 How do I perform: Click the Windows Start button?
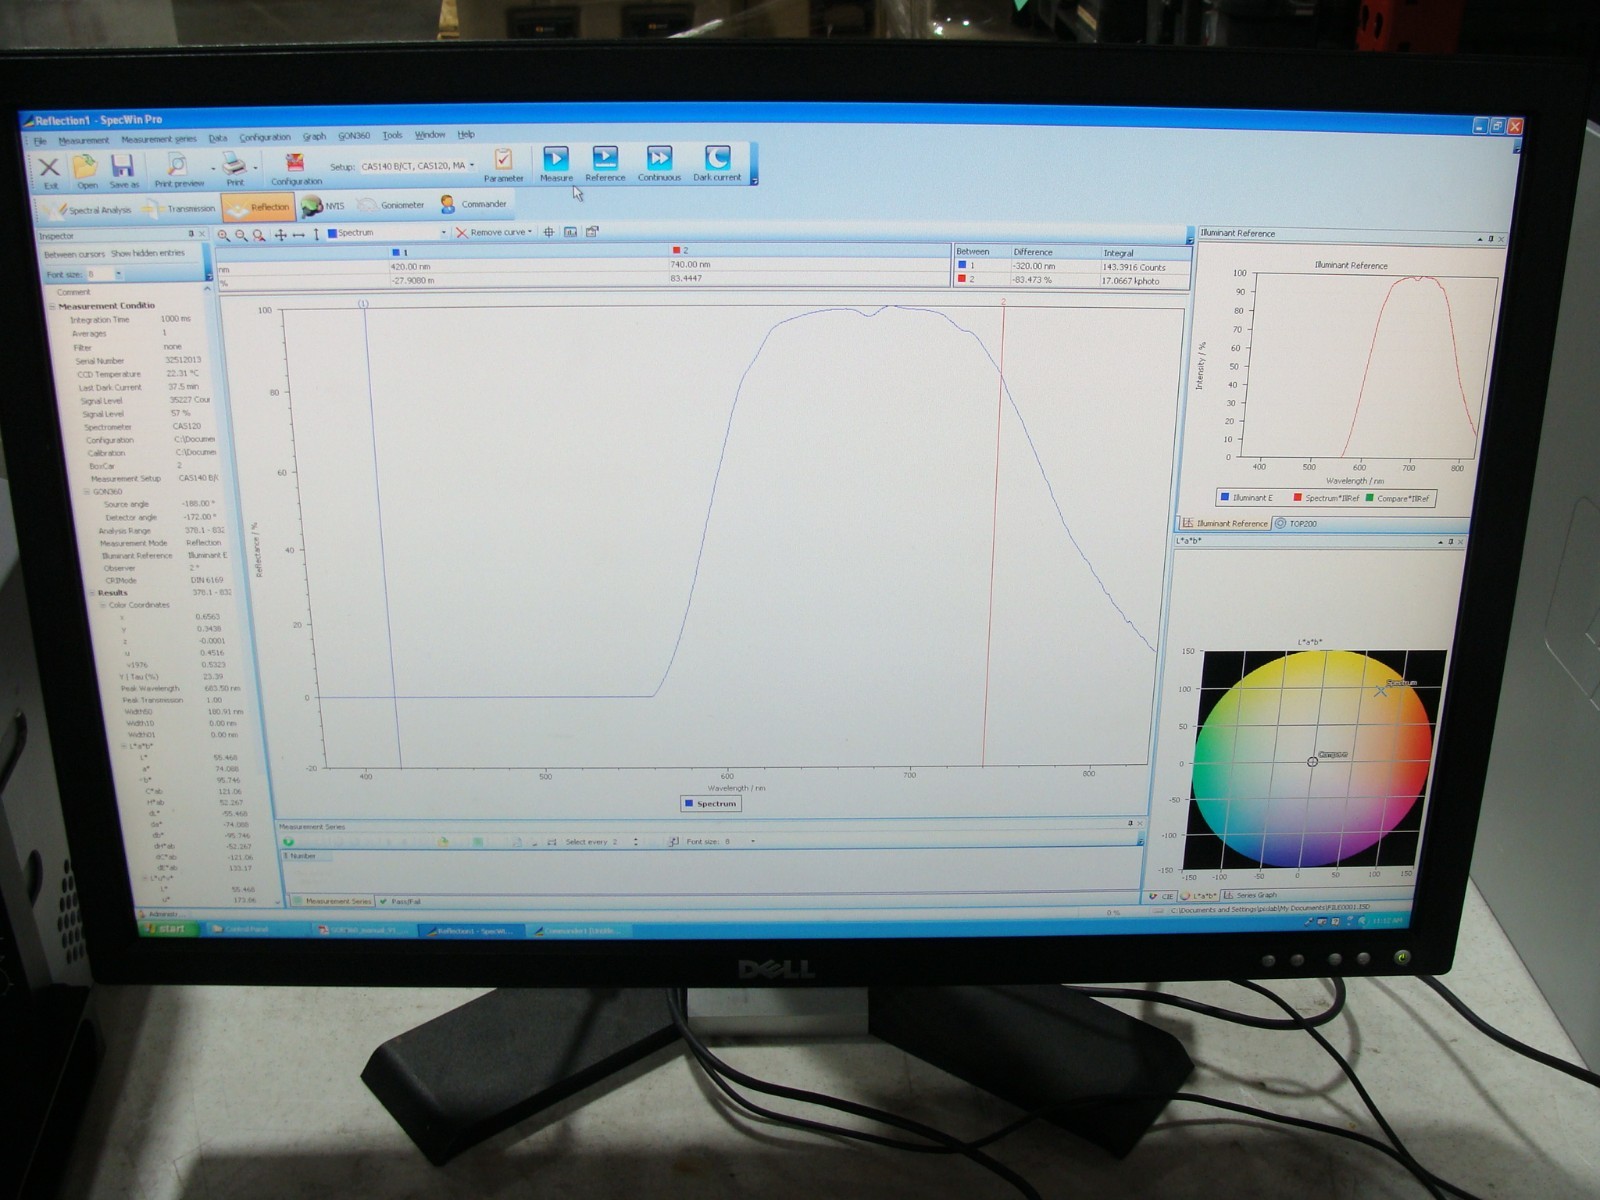point(168,928)
